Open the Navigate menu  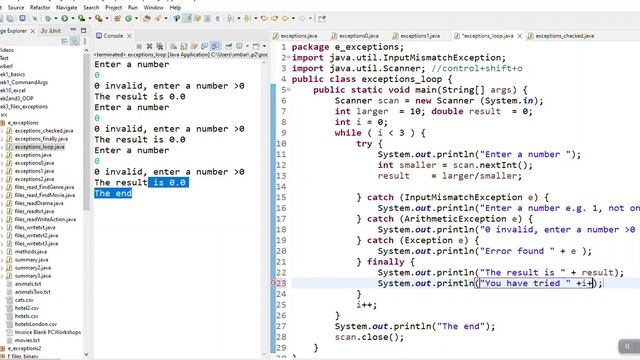click(x=67, y=7)
